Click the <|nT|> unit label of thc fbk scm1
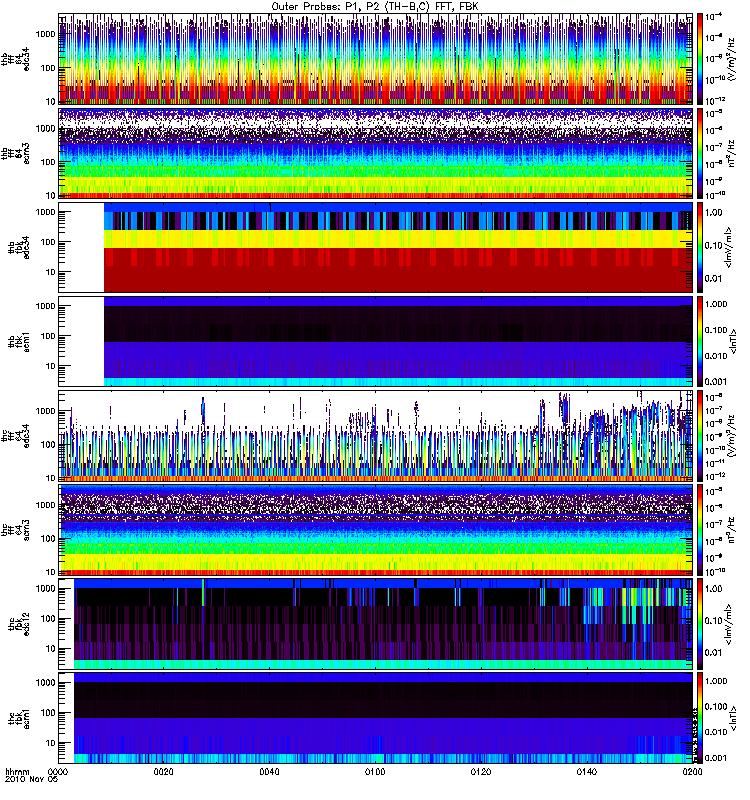This screenshot has width=750, height=800. tap(734, 718)
